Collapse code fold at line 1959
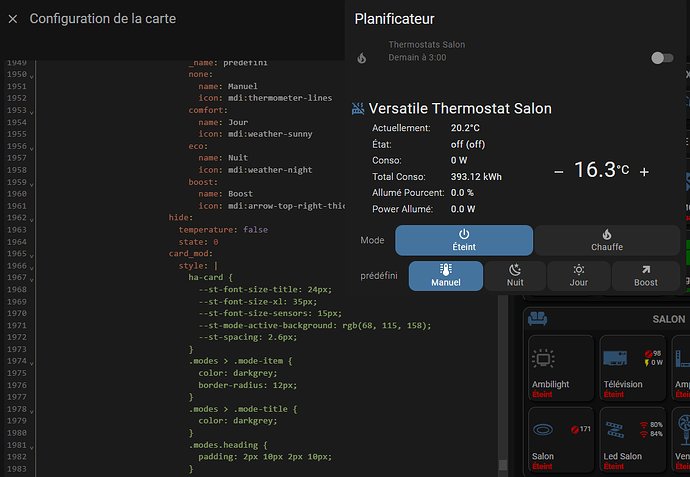Screen dimensions: 690x477 pos(32,183)
